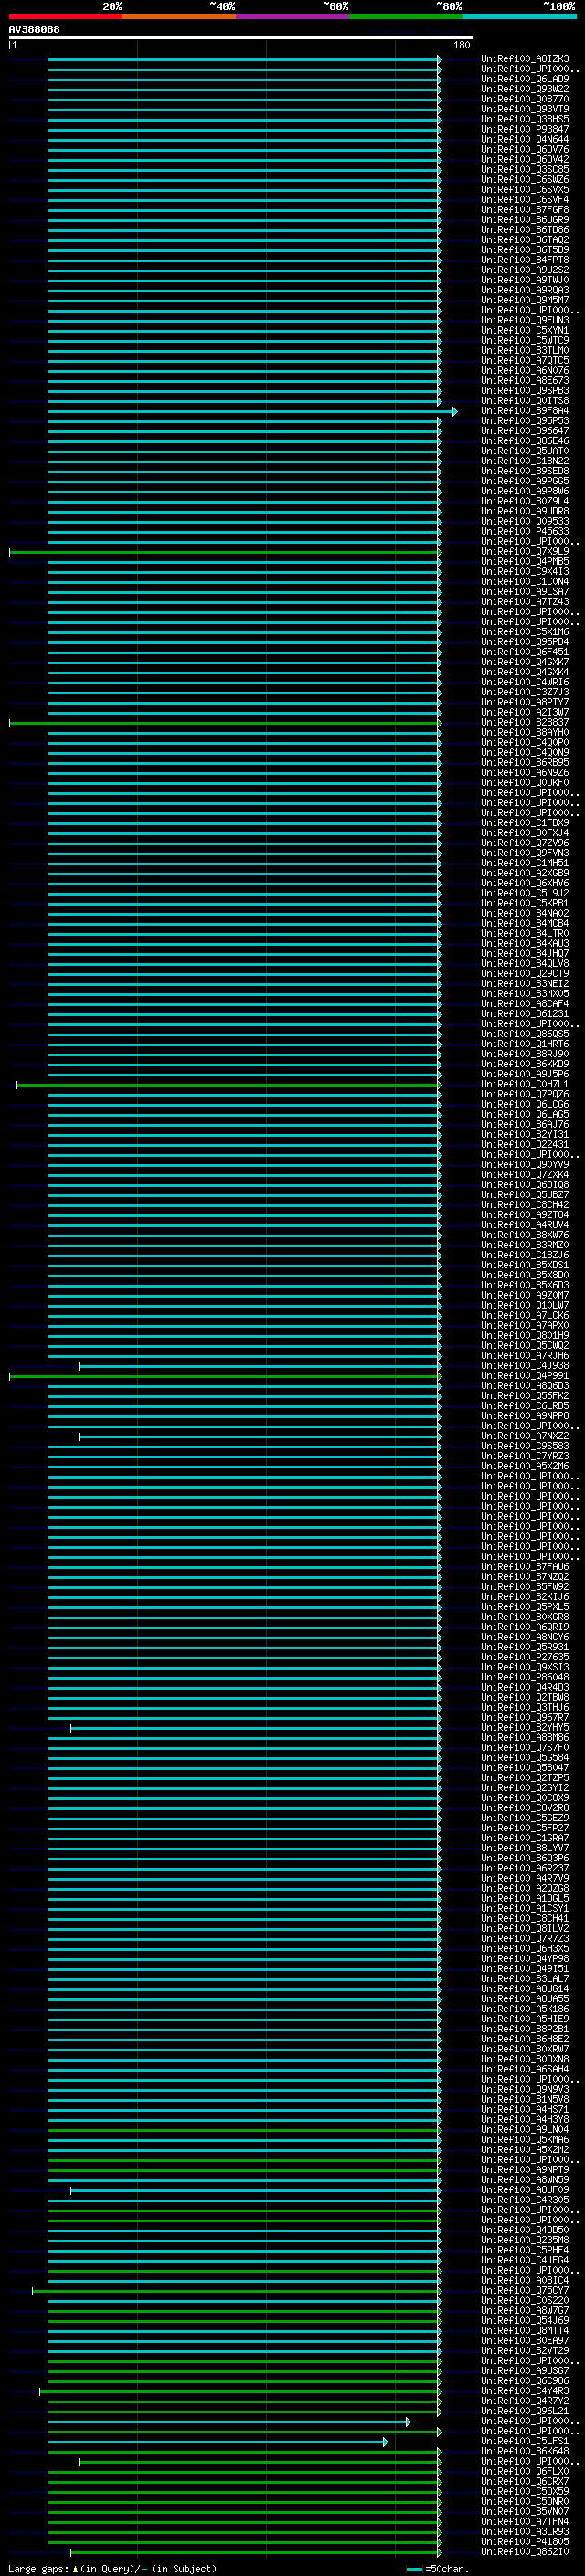Click the green alignment bar for UniRef100_Q4P991
This screenshot has width=585, height=2576.
click(x=225, y=1376)
